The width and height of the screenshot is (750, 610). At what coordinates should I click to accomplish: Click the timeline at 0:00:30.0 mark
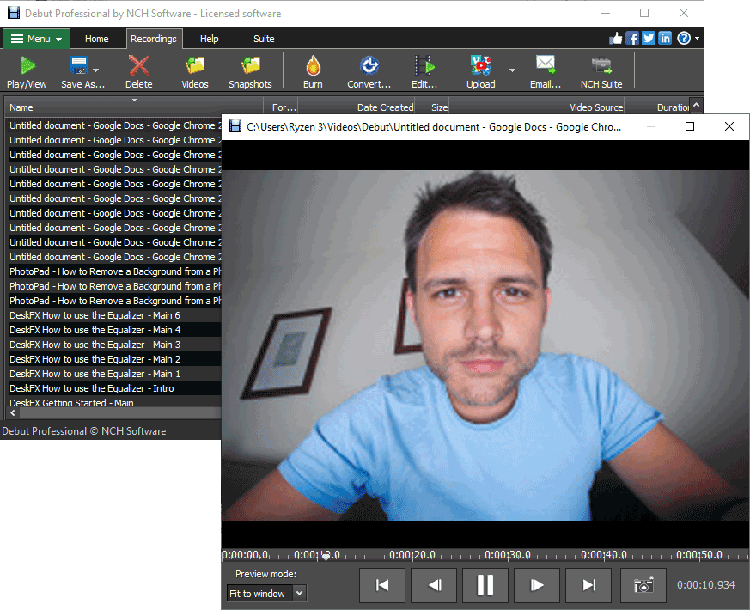pyautogui.click(x=508, y=555)
